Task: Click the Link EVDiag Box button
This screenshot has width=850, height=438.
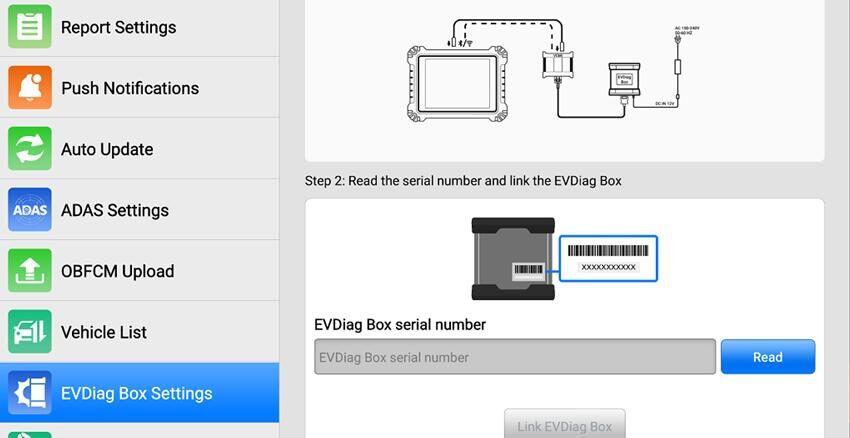Action: tap(564, 424)
